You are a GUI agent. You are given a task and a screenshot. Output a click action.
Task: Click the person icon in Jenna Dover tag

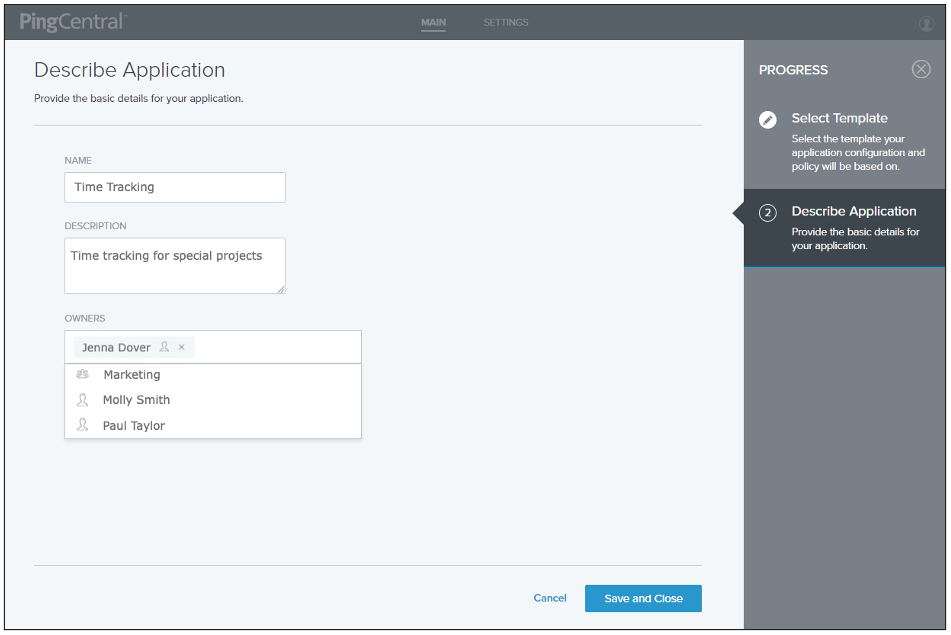click(164, 346)
